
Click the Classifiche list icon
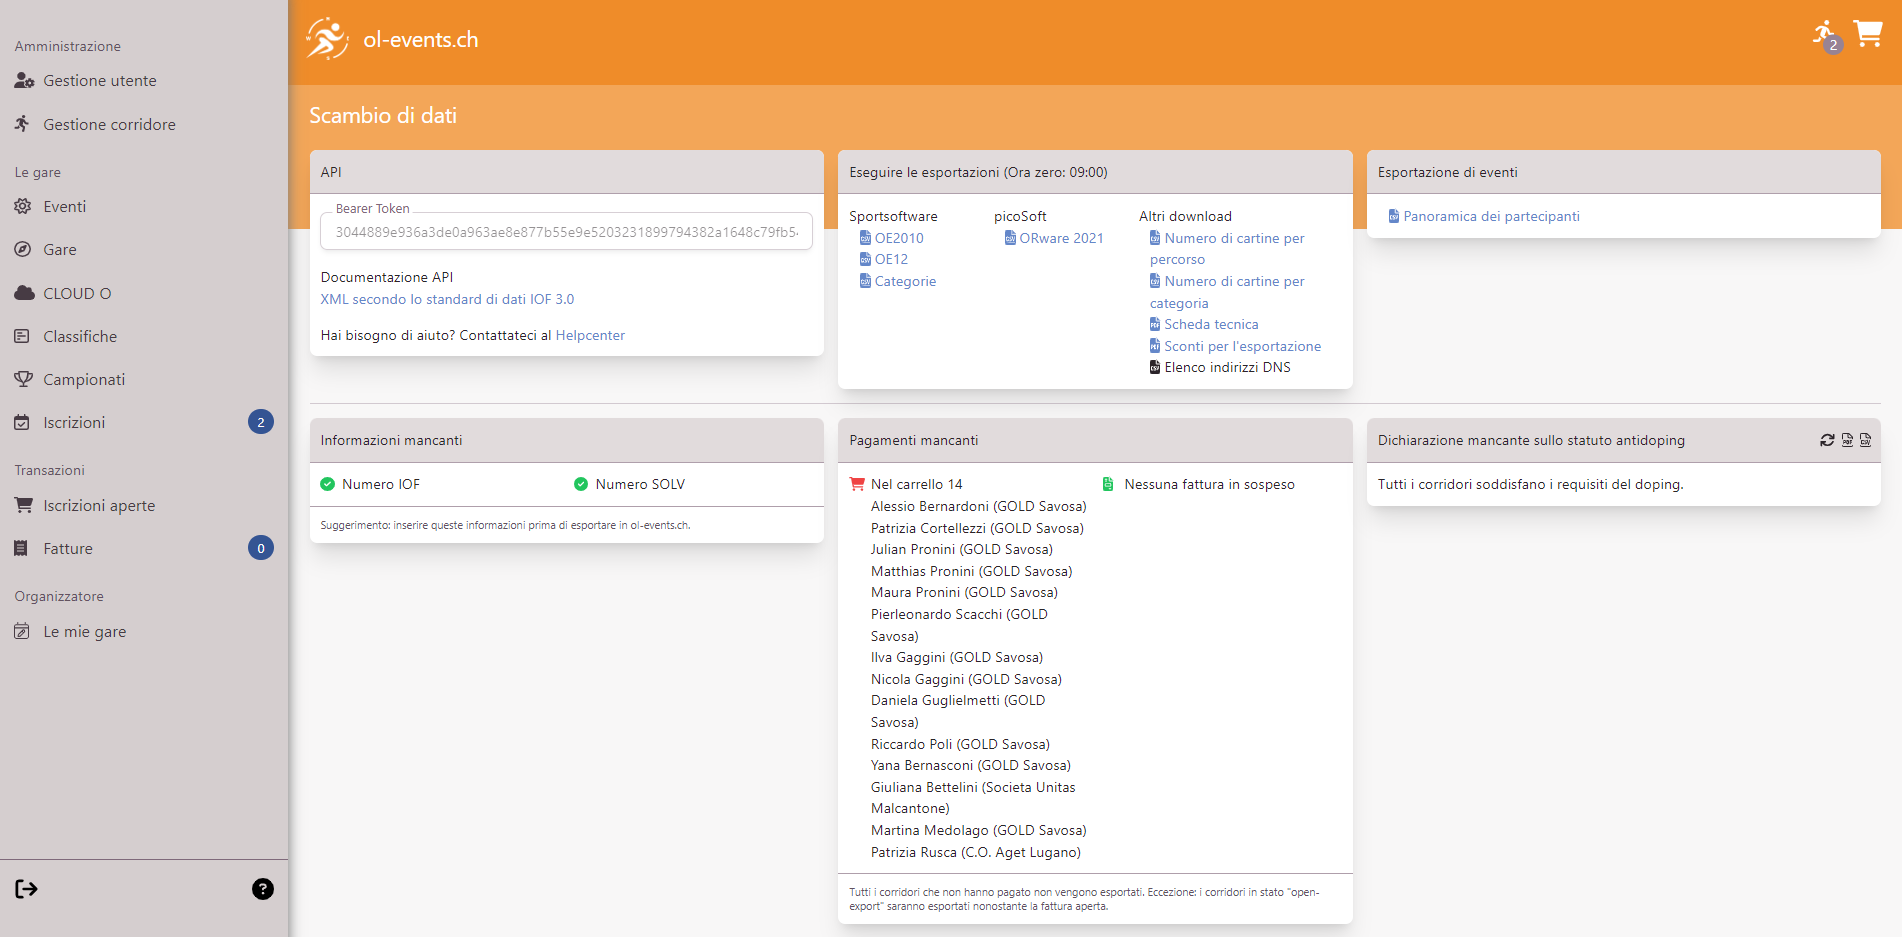pyautogui.click(x=22, y=336)
